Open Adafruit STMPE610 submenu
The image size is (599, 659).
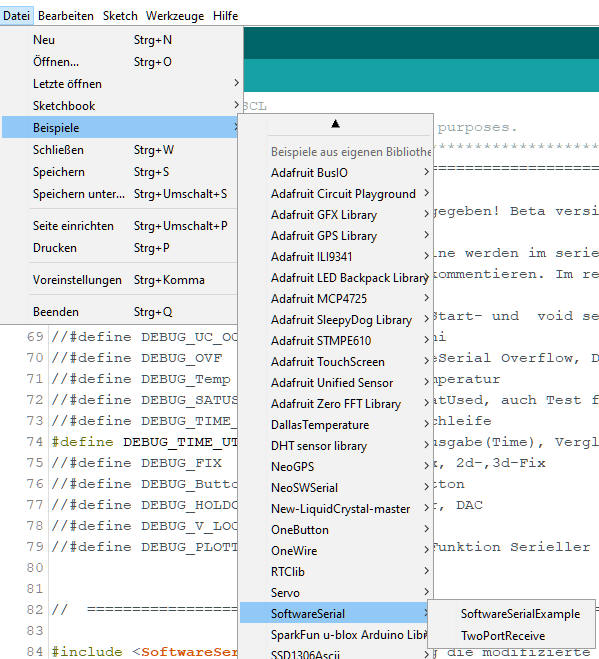point(336,340)
